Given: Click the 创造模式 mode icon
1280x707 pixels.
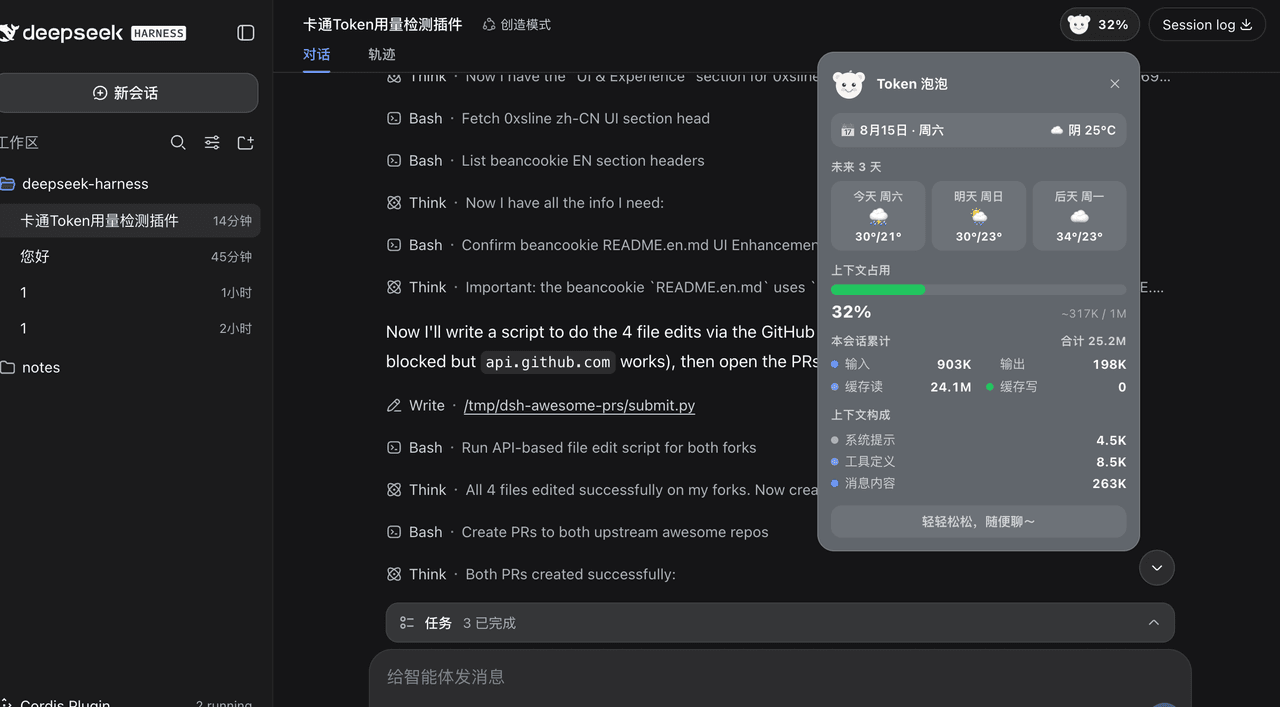Looking at the screenshot, I should [x=489, y=24].
